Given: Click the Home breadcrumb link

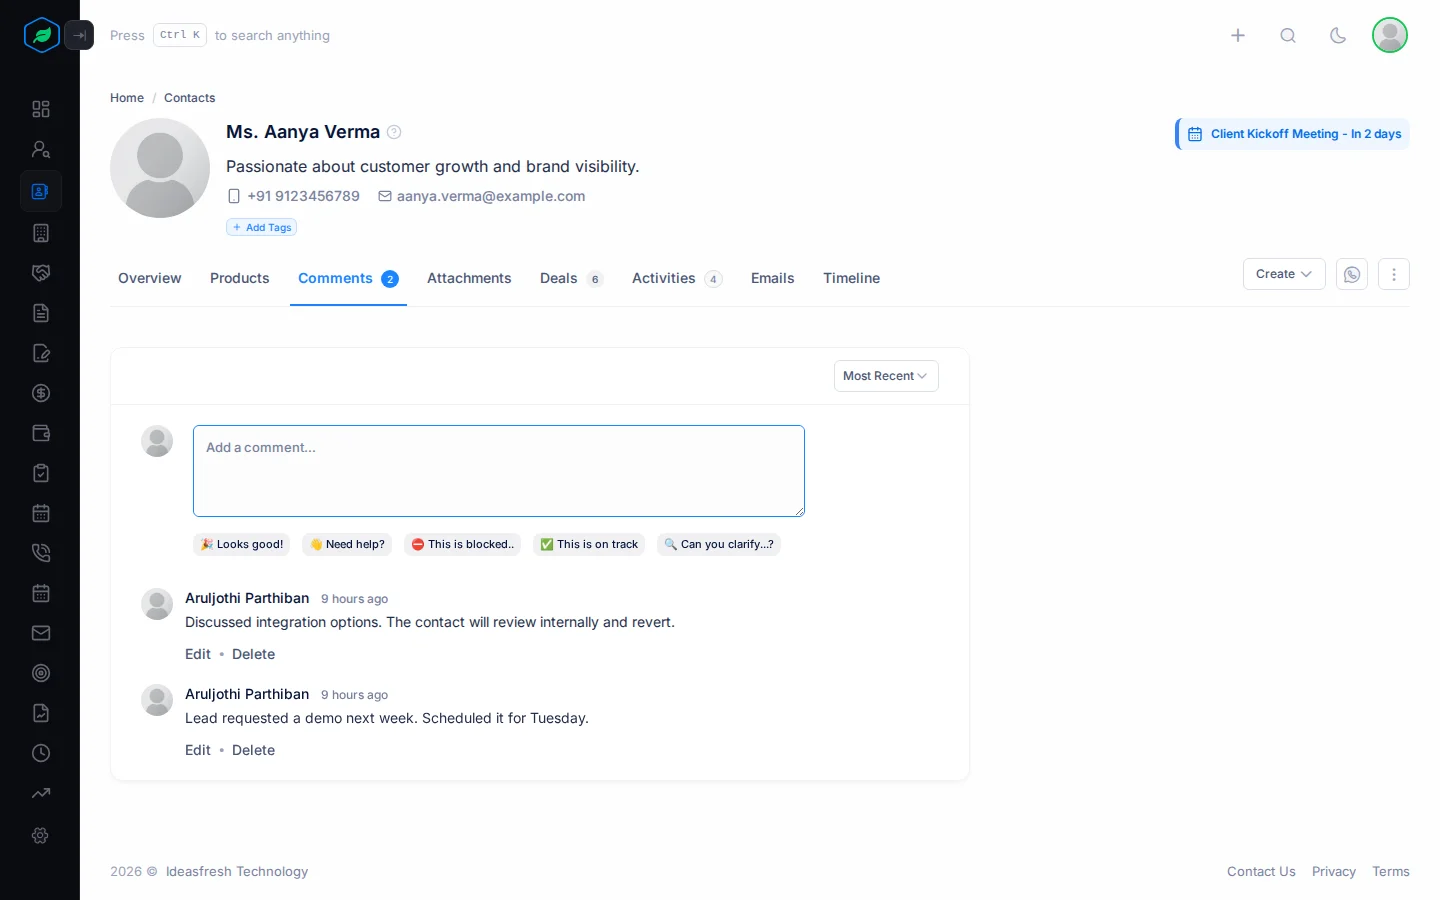Looking at the screenshot, I should [x=127, y=98].
